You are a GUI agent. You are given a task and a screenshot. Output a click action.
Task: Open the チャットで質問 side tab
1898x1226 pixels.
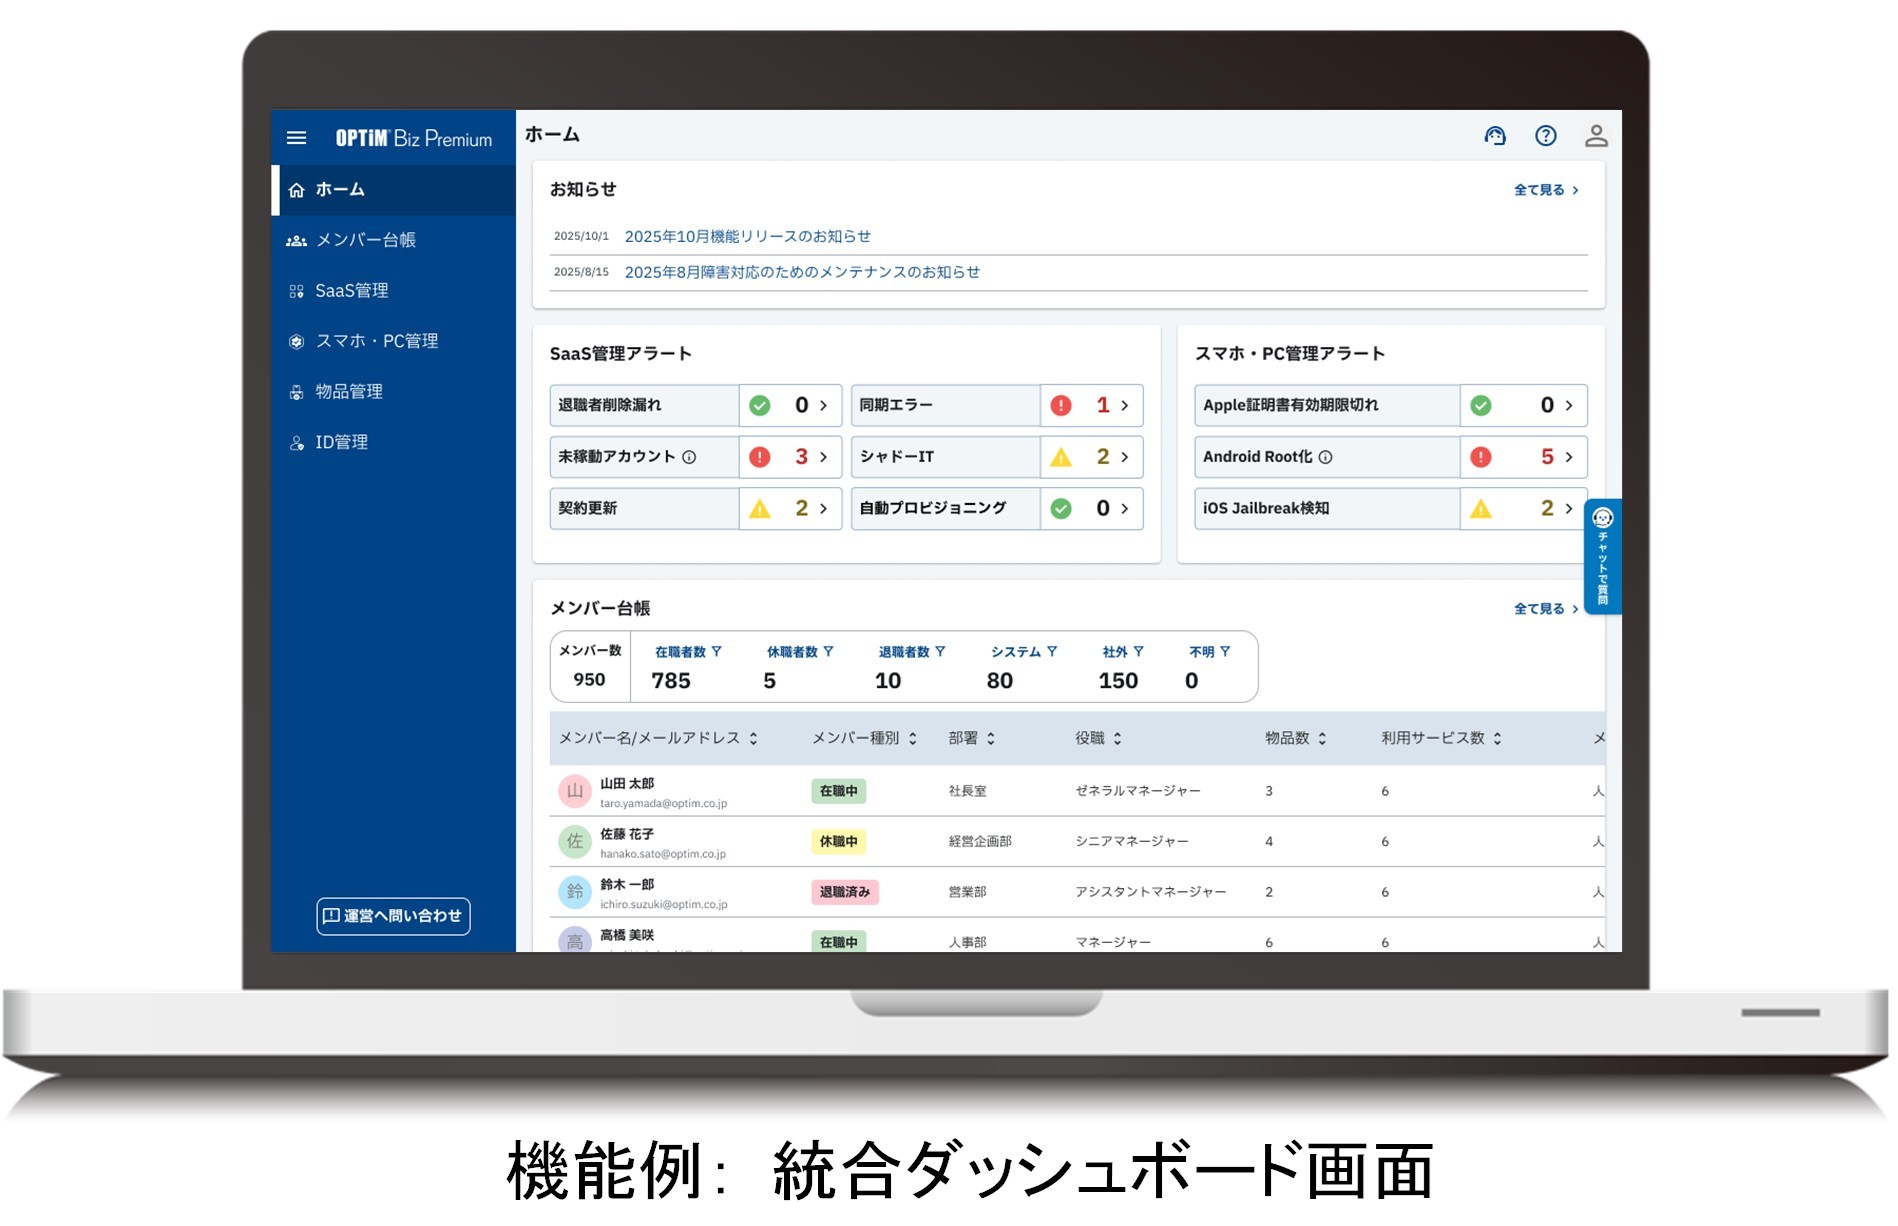[1601, 556]
